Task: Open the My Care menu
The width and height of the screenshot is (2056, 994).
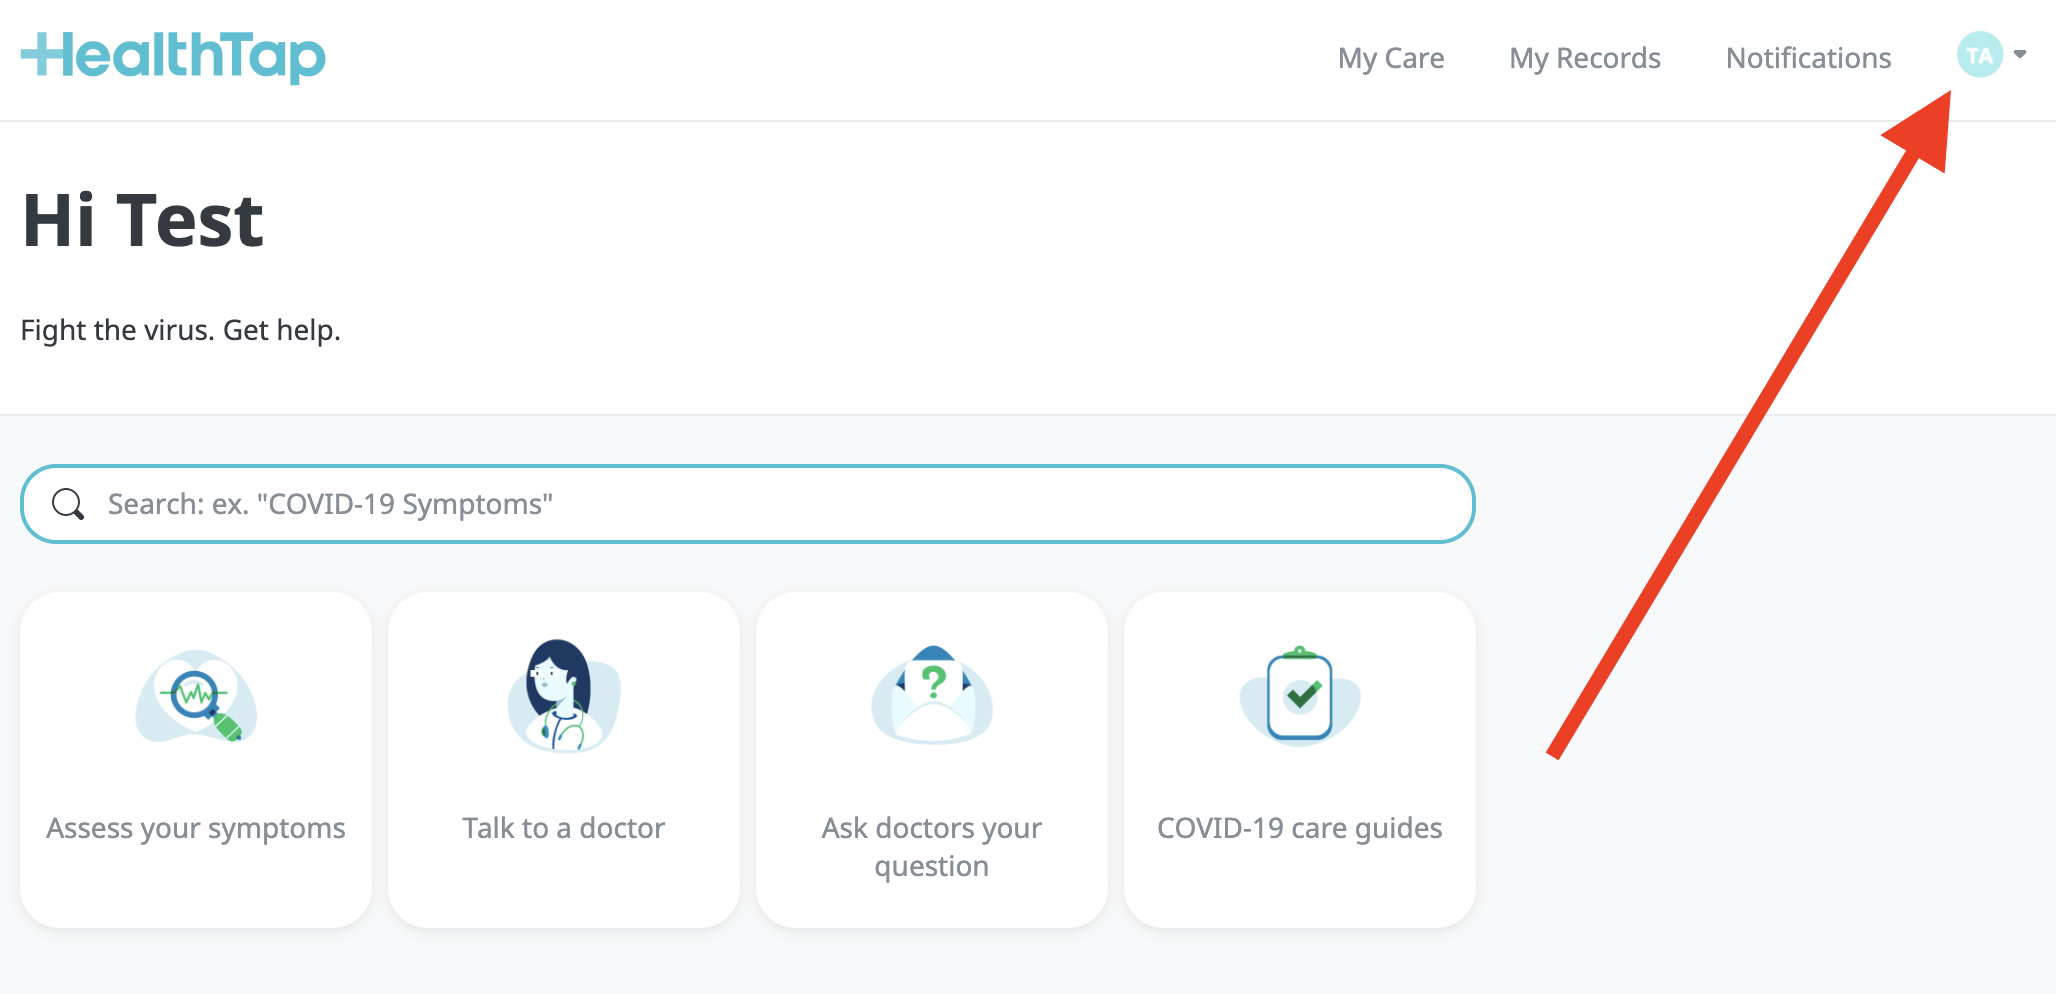Action: click(1391, 58)
